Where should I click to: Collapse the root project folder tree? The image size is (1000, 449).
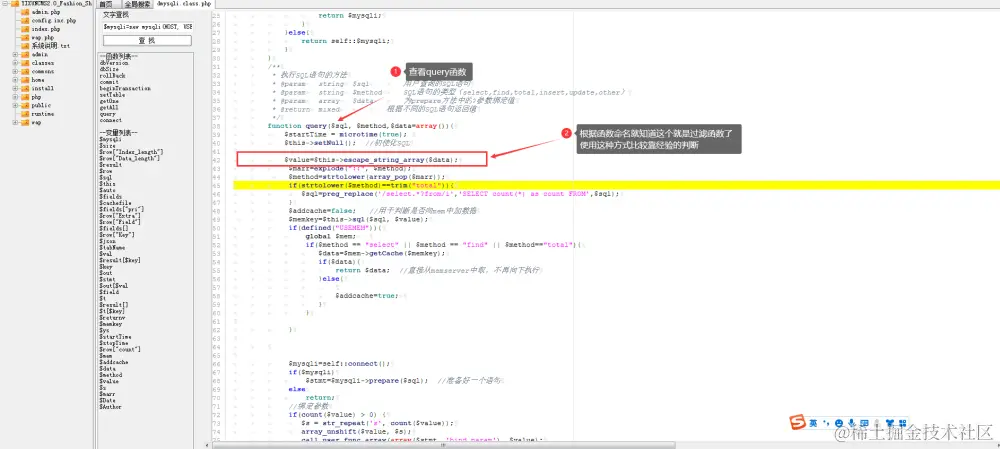[x=6, y=4]
